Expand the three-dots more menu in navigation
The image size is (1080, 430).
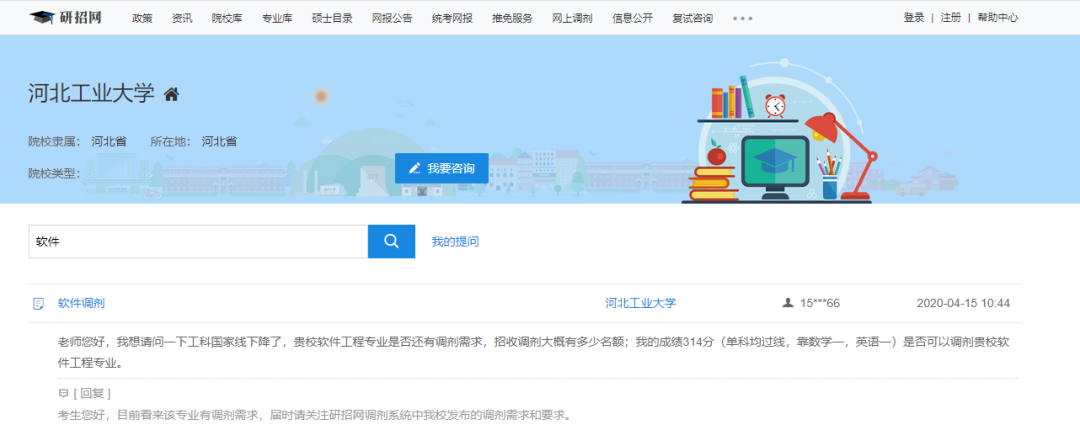point(742,19)
